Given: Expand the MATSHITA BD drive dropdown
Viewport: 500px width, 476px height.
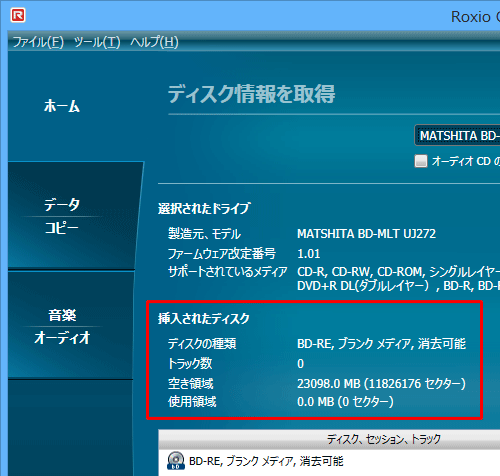Looking at the screenshot, I should click(x=457, y=135).
